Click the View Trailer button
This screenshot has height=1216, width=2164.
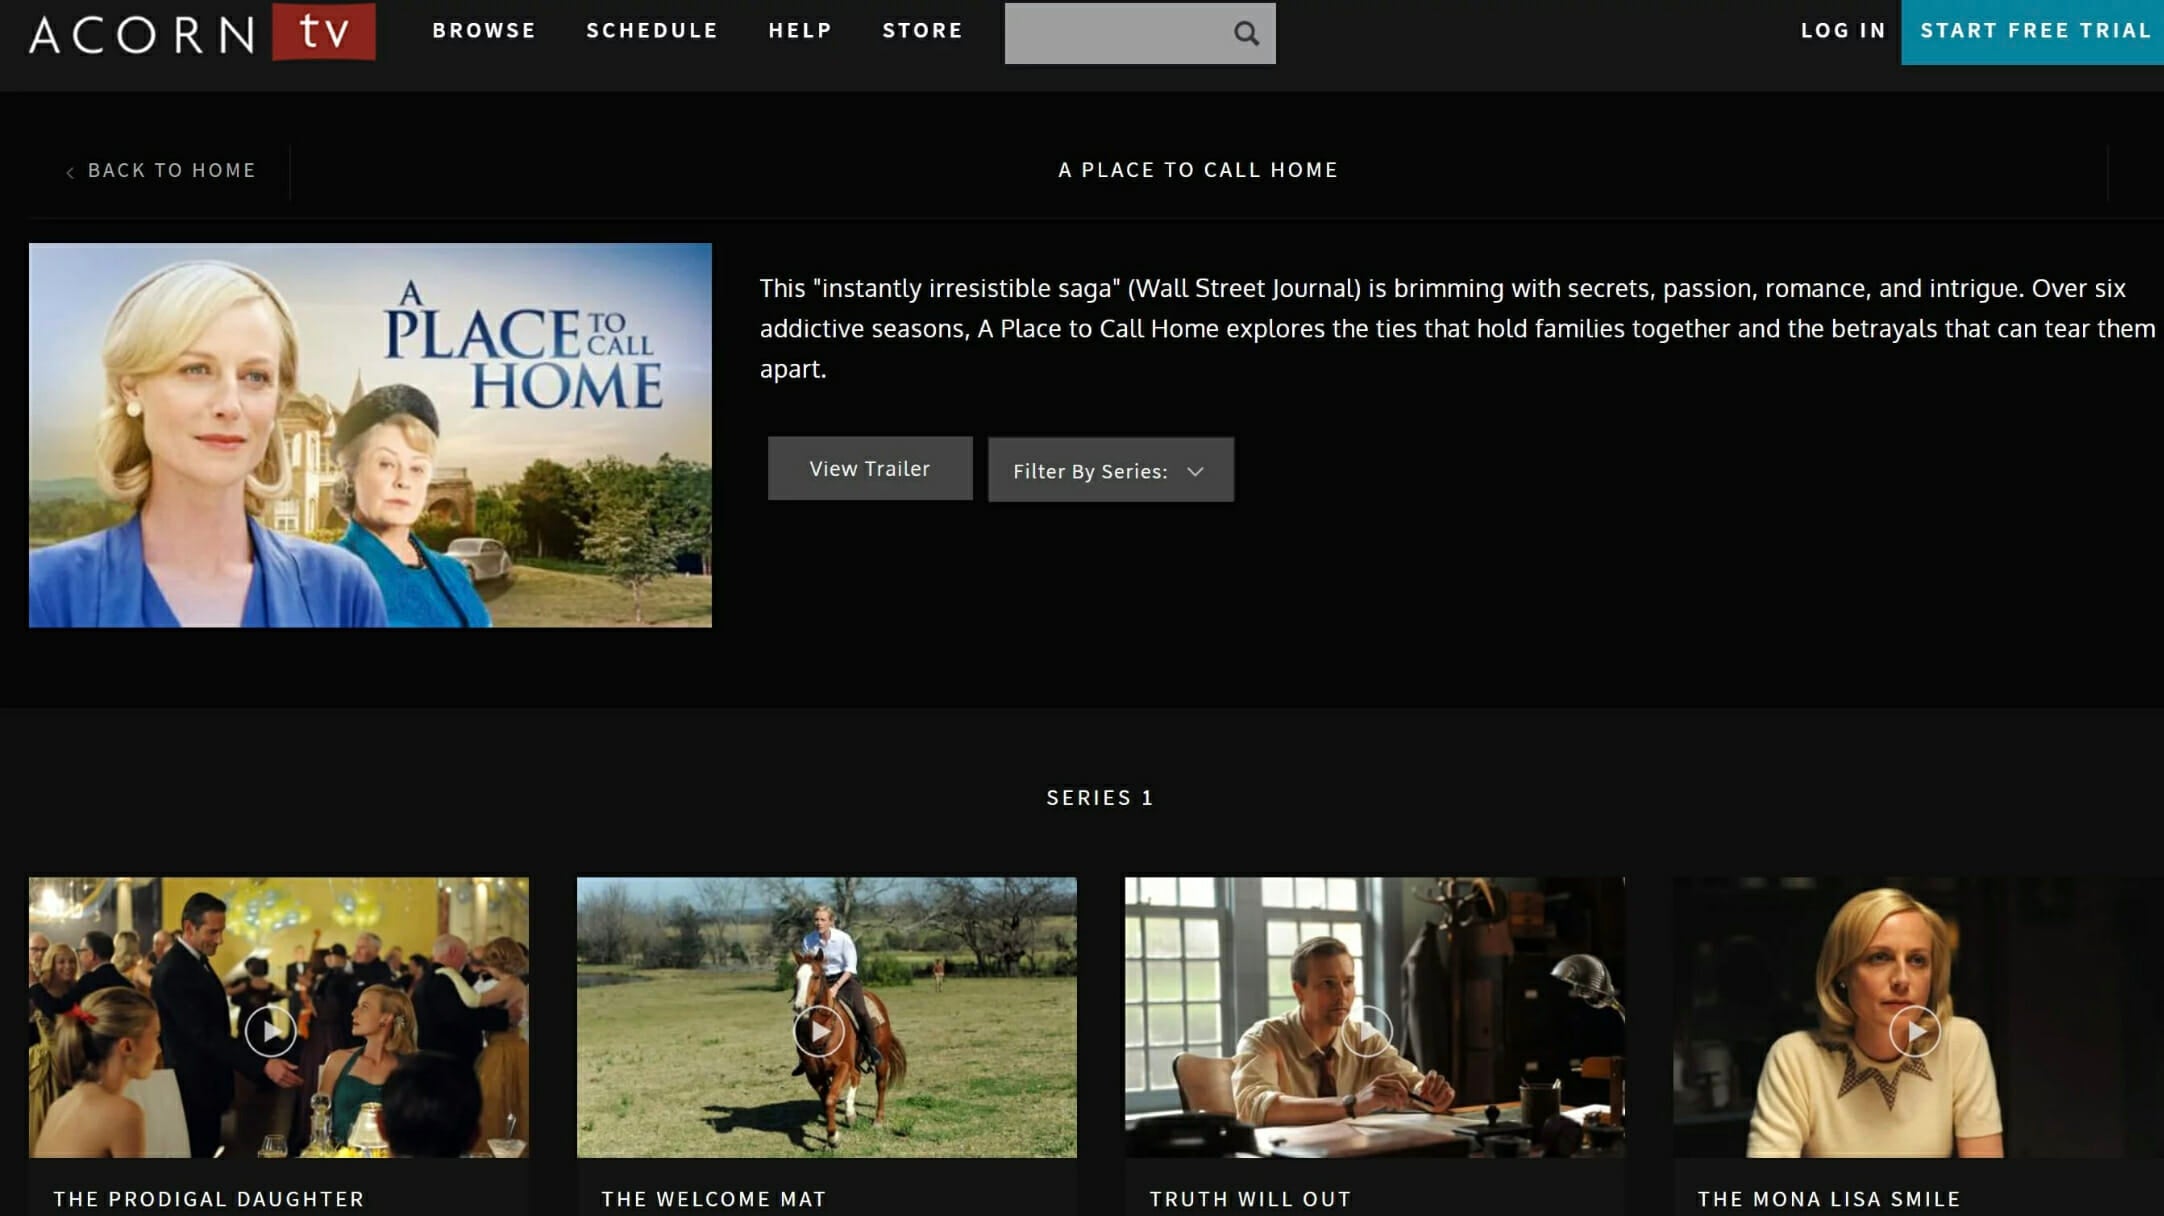[870, 468]
